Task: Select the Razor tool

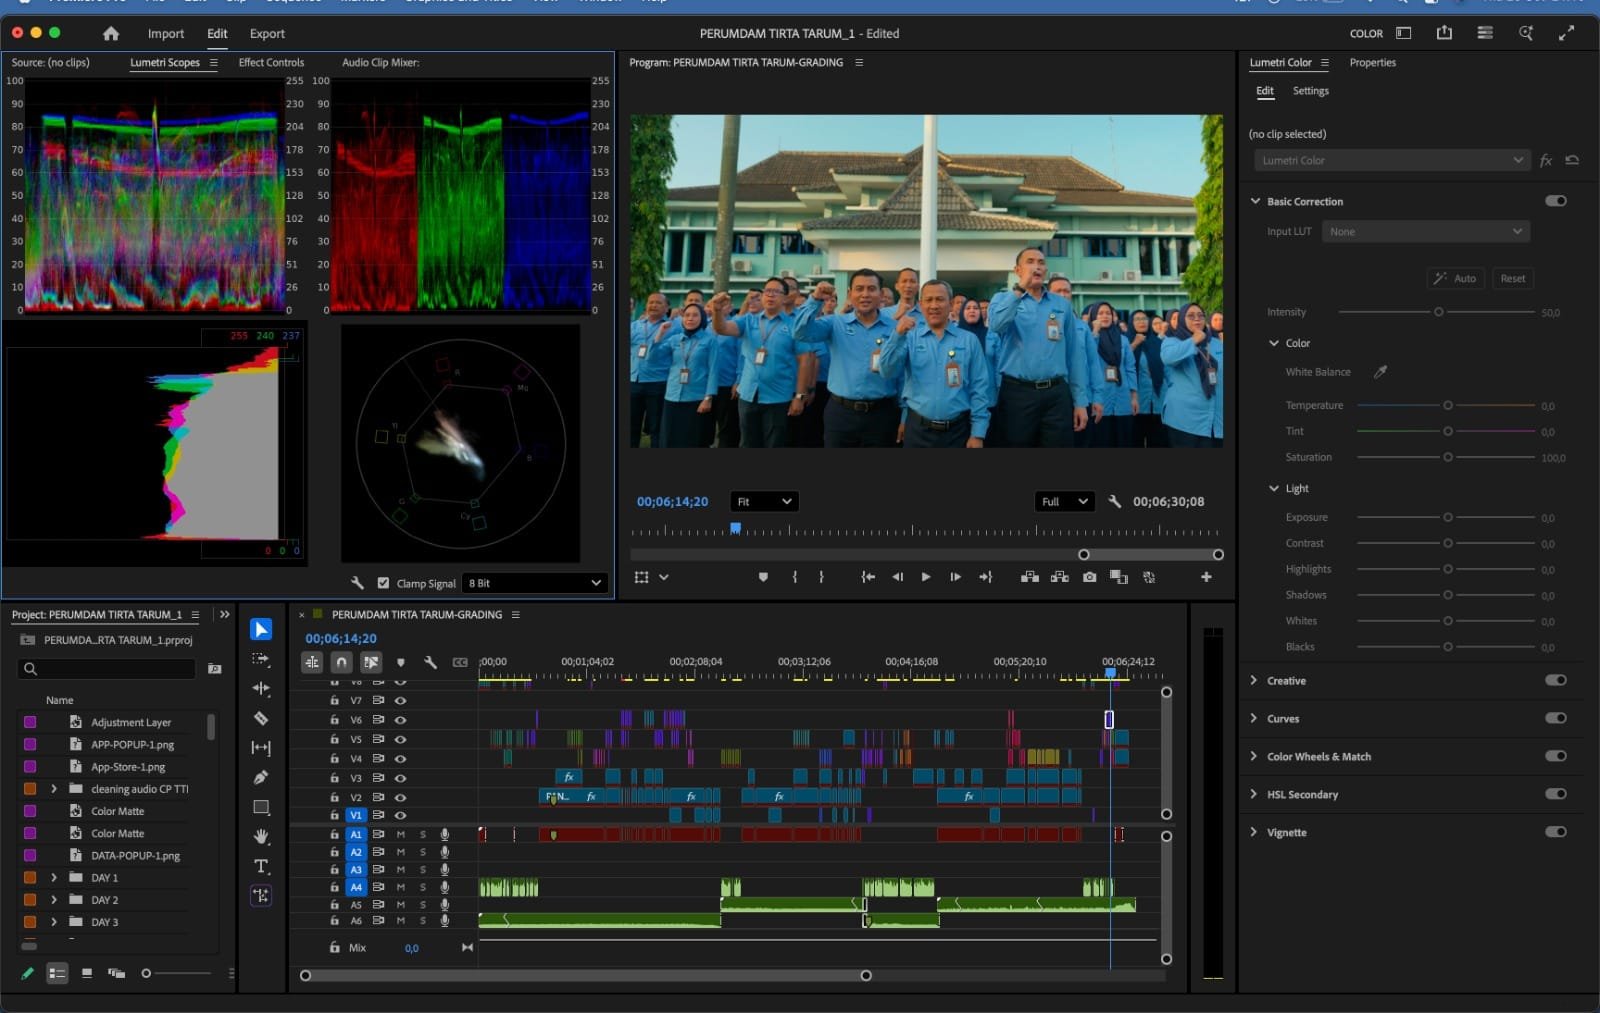Action: pos(261,718)
